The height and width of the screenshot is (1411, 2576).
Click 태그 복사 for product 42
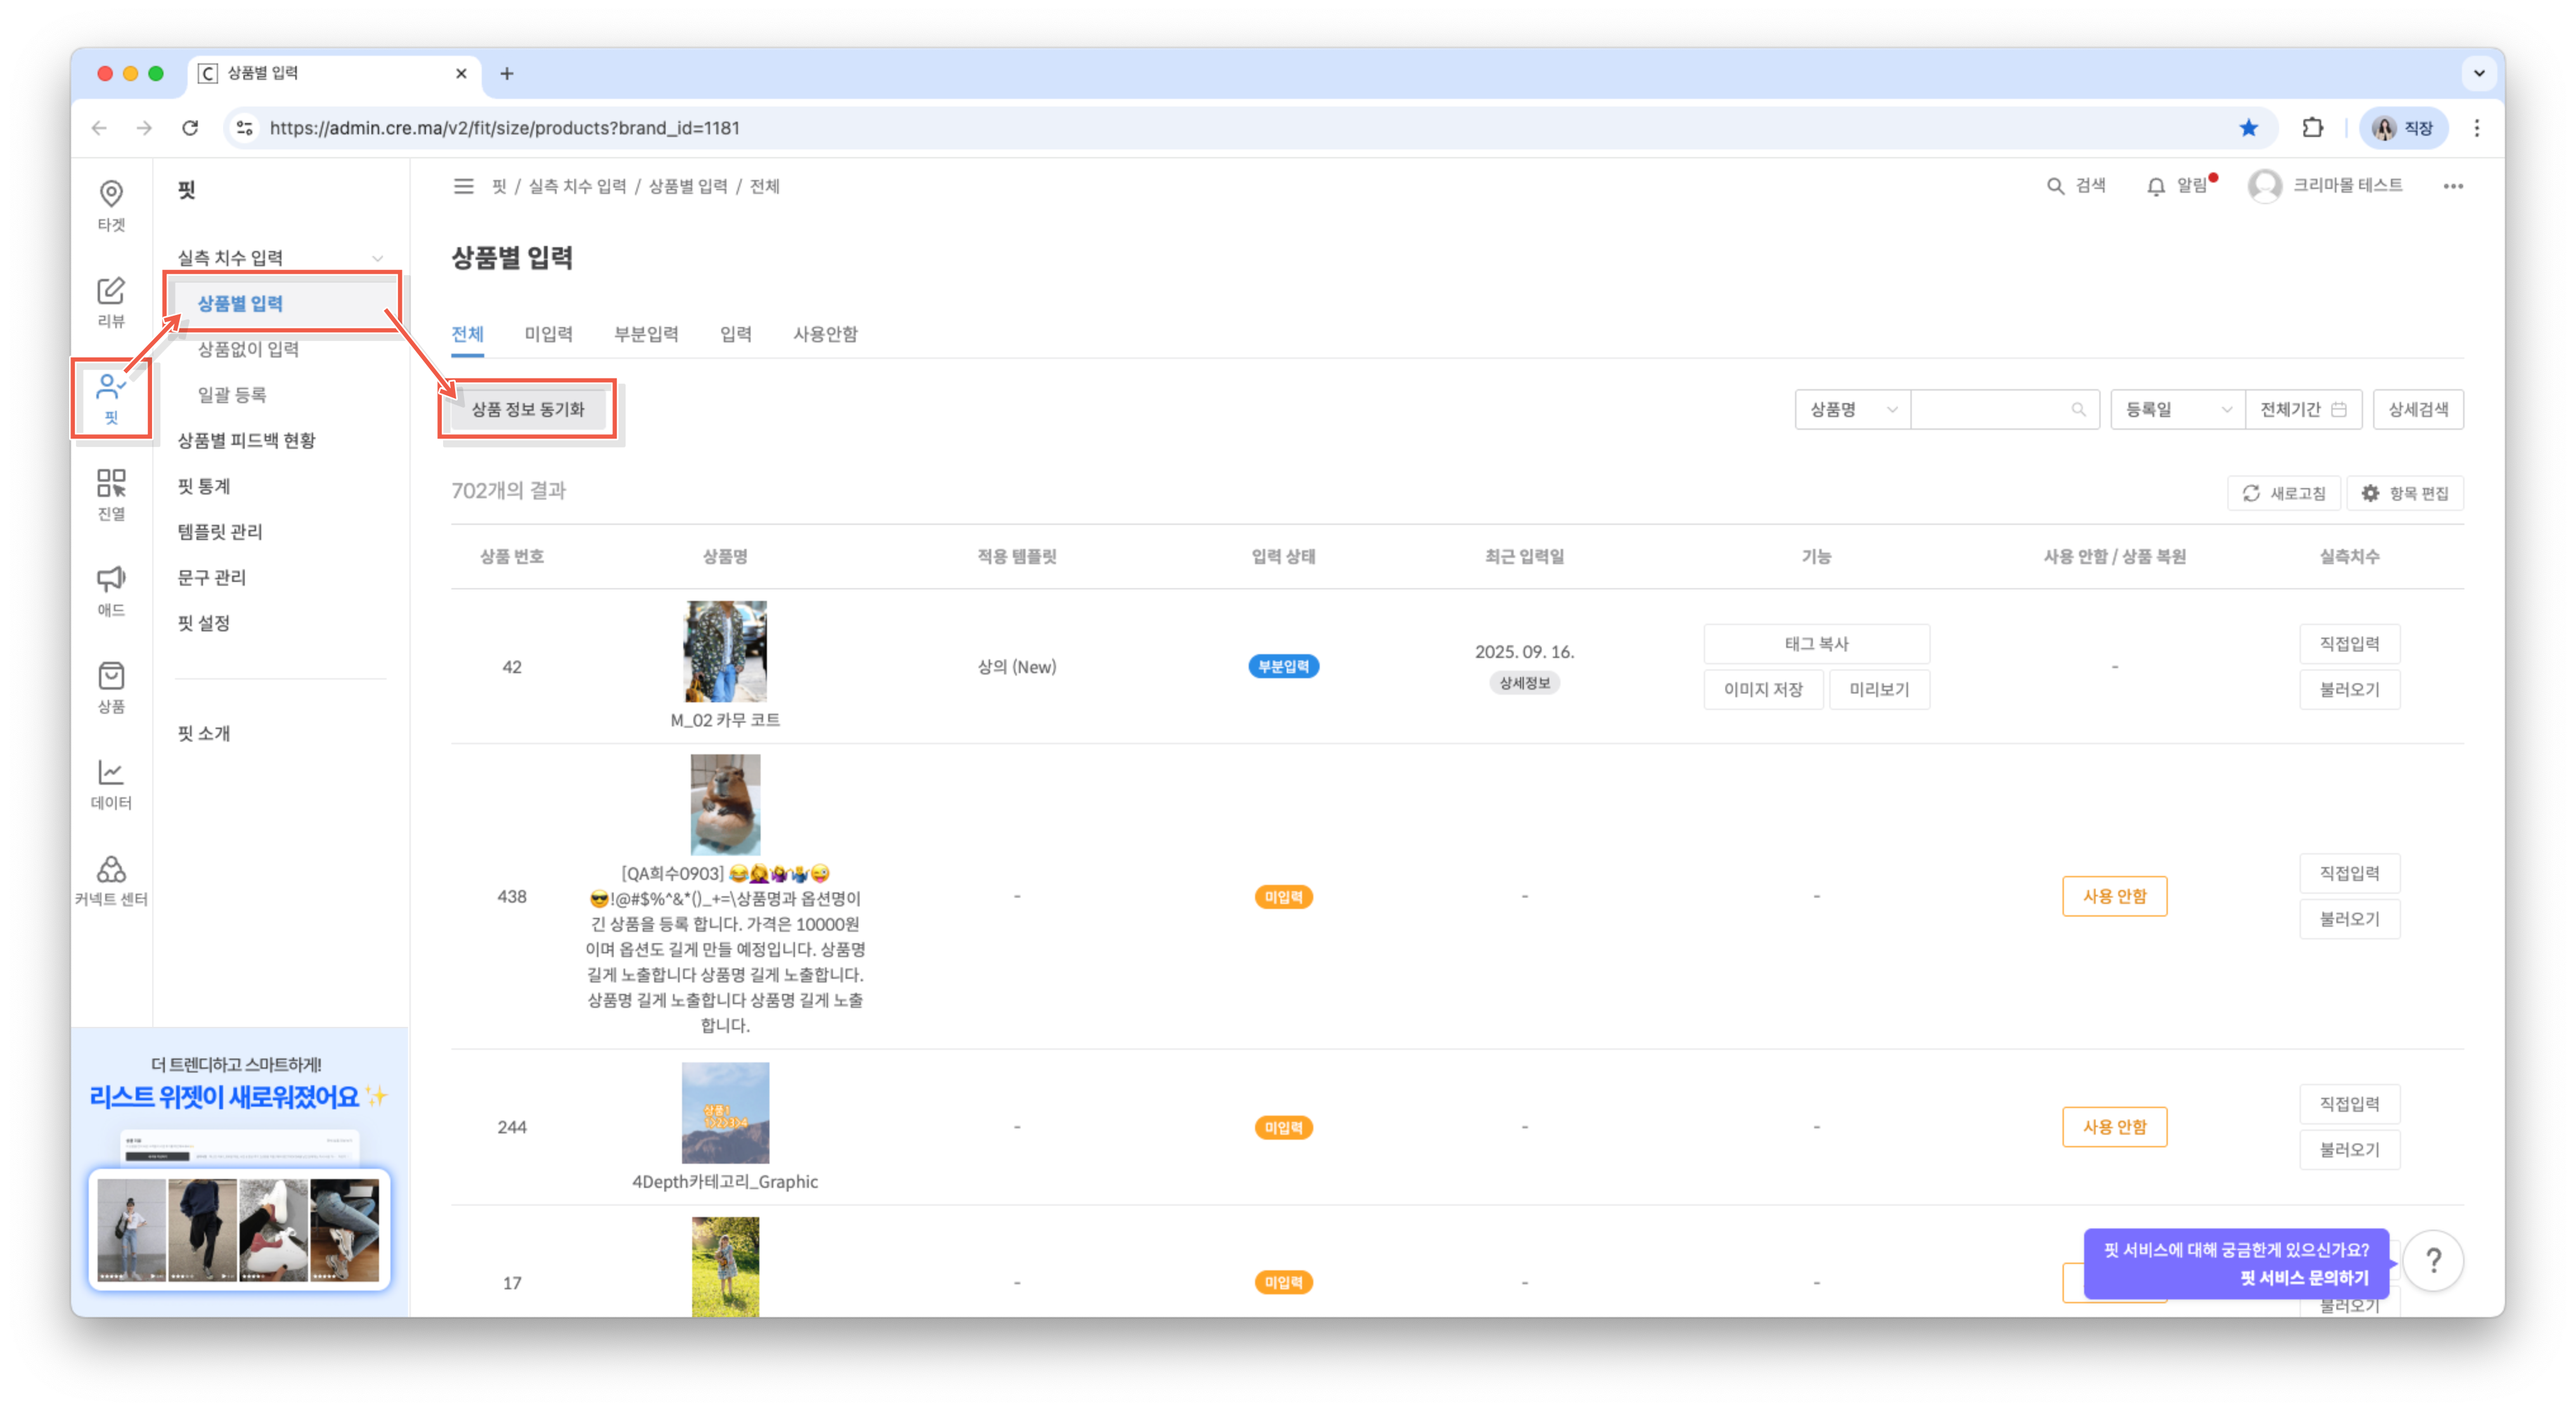(x=1816, y=644)
